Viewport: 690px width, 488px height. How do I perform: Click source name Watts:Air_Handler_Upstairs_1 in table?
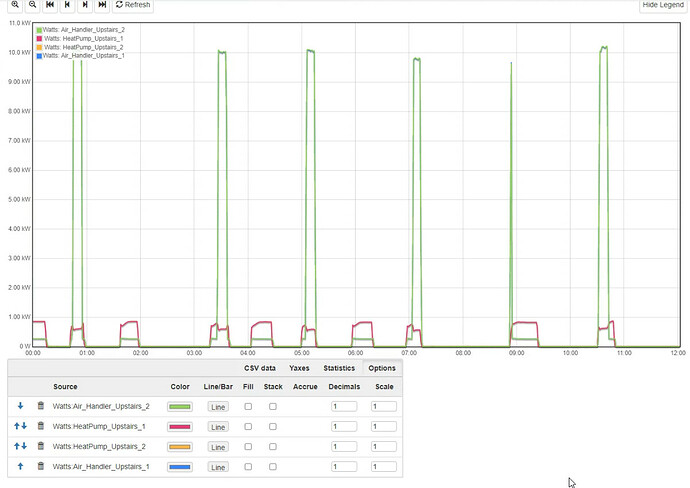(101, 466)
